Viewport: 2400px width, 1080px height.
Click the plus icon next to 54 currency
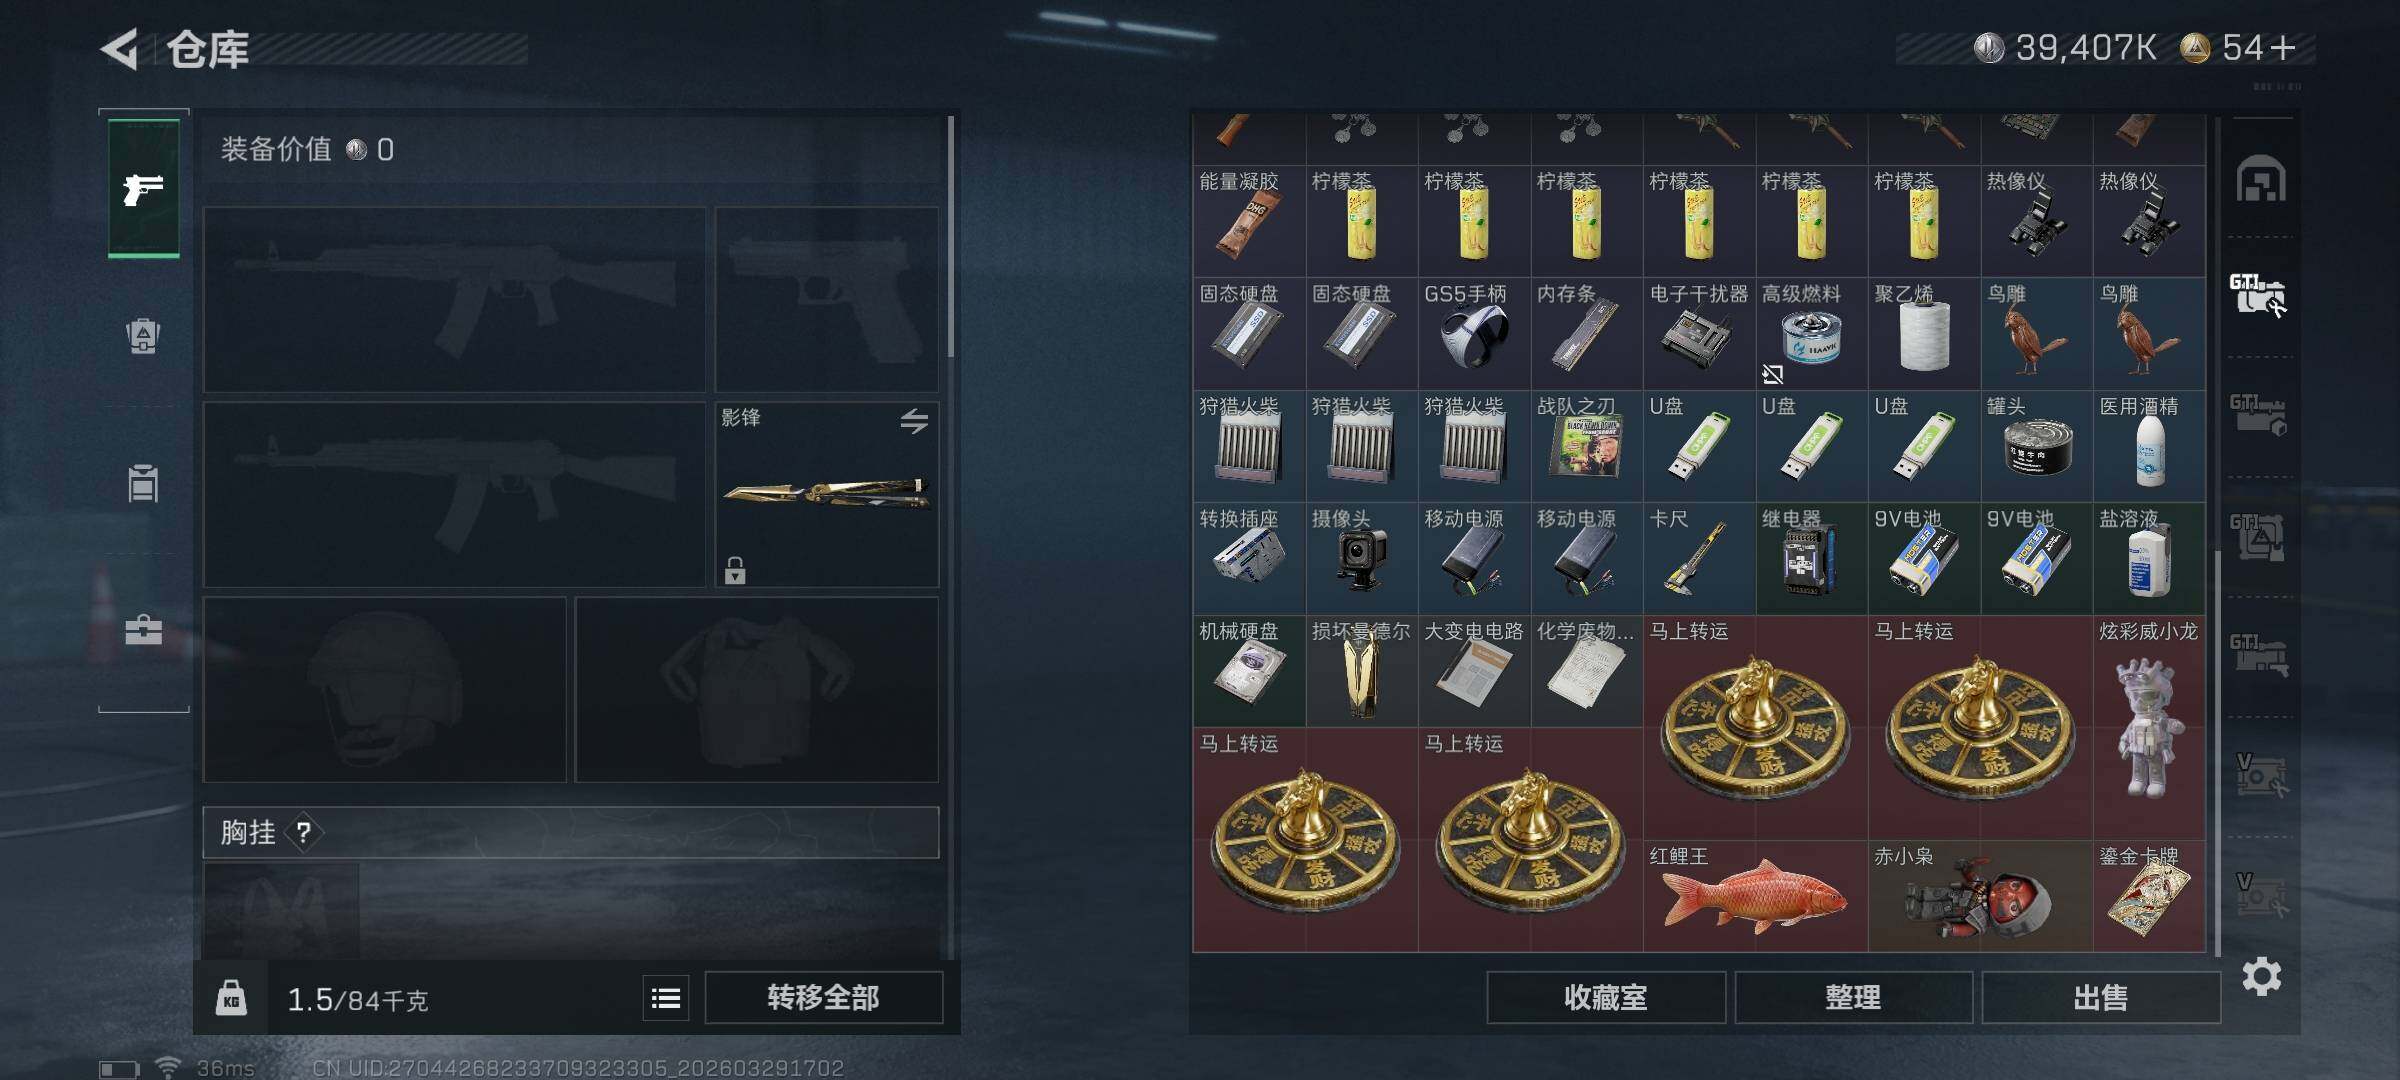[x=2283, y=48]
